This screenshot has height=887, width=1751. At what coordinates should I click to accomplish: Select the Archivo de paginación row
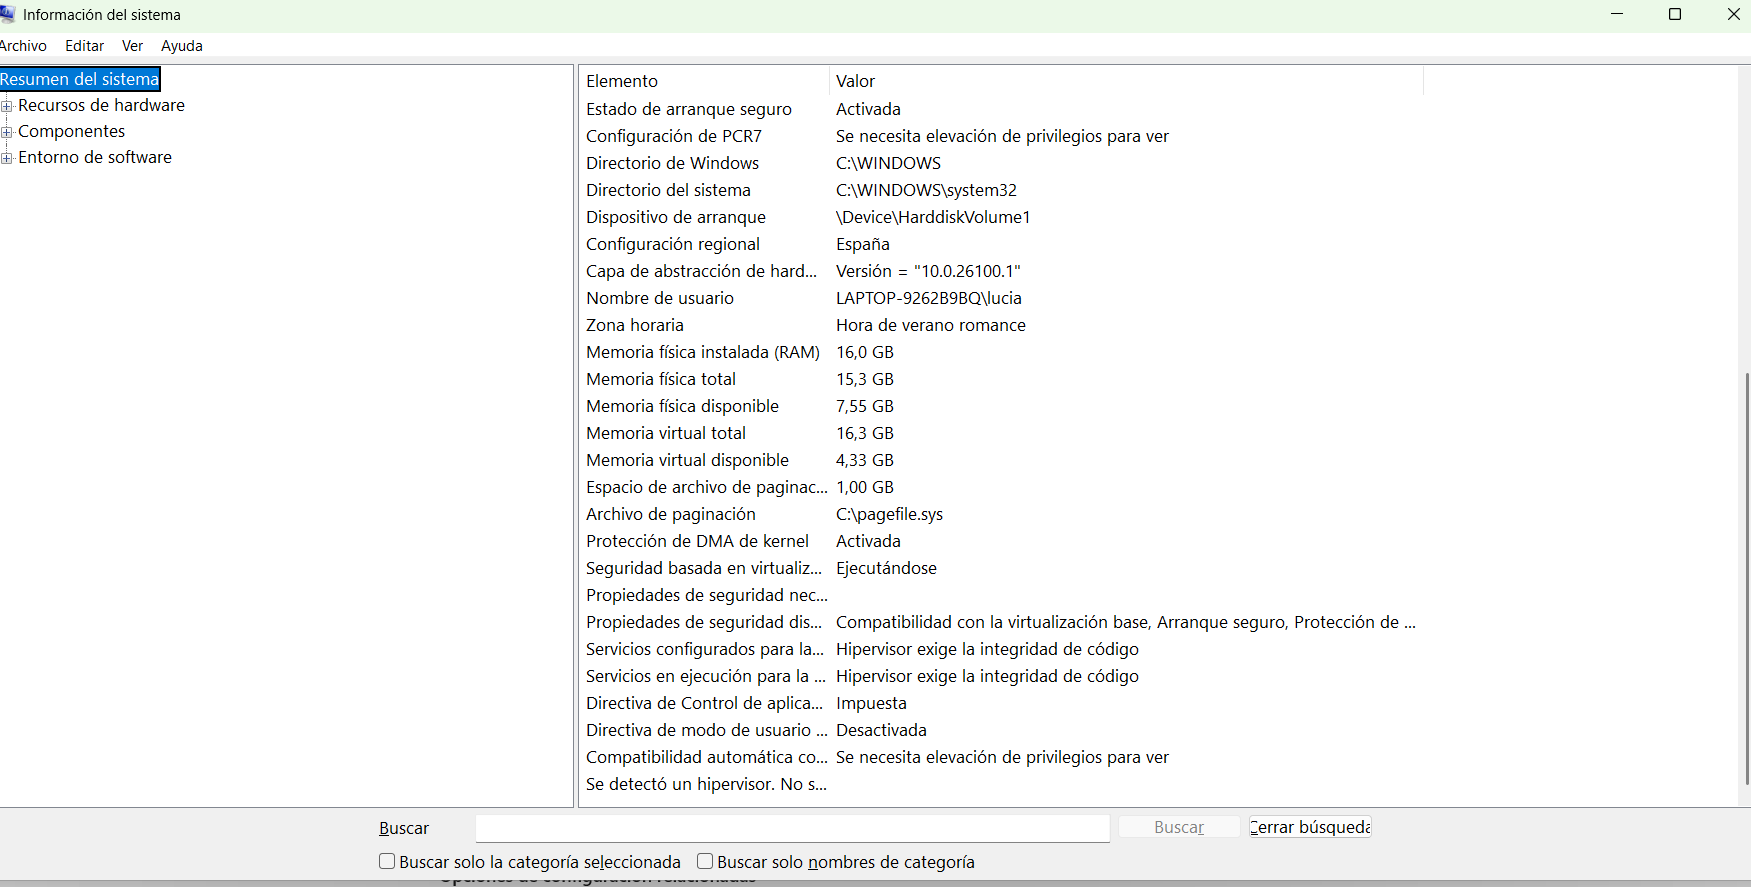1001,514
